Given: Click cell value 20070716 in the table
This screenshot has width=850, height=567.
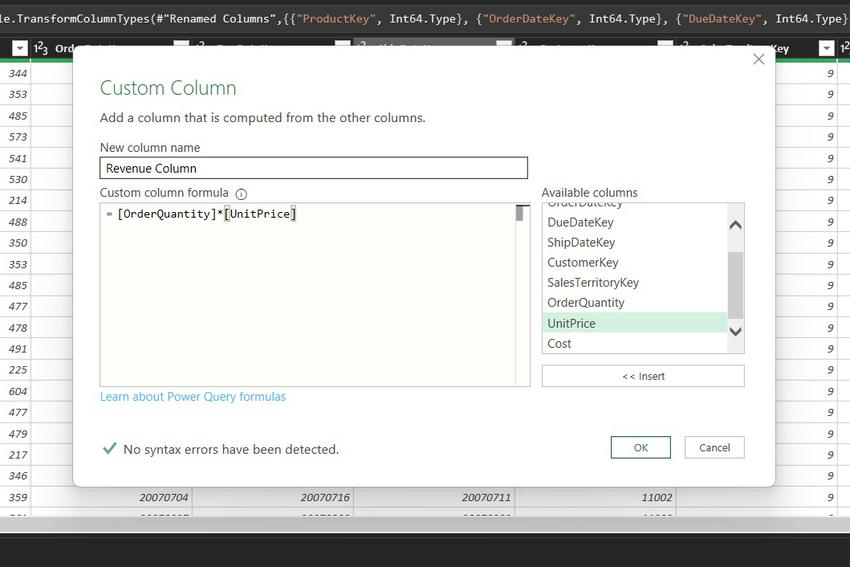Looking at the screenshot, I should [x=325, y=497].
